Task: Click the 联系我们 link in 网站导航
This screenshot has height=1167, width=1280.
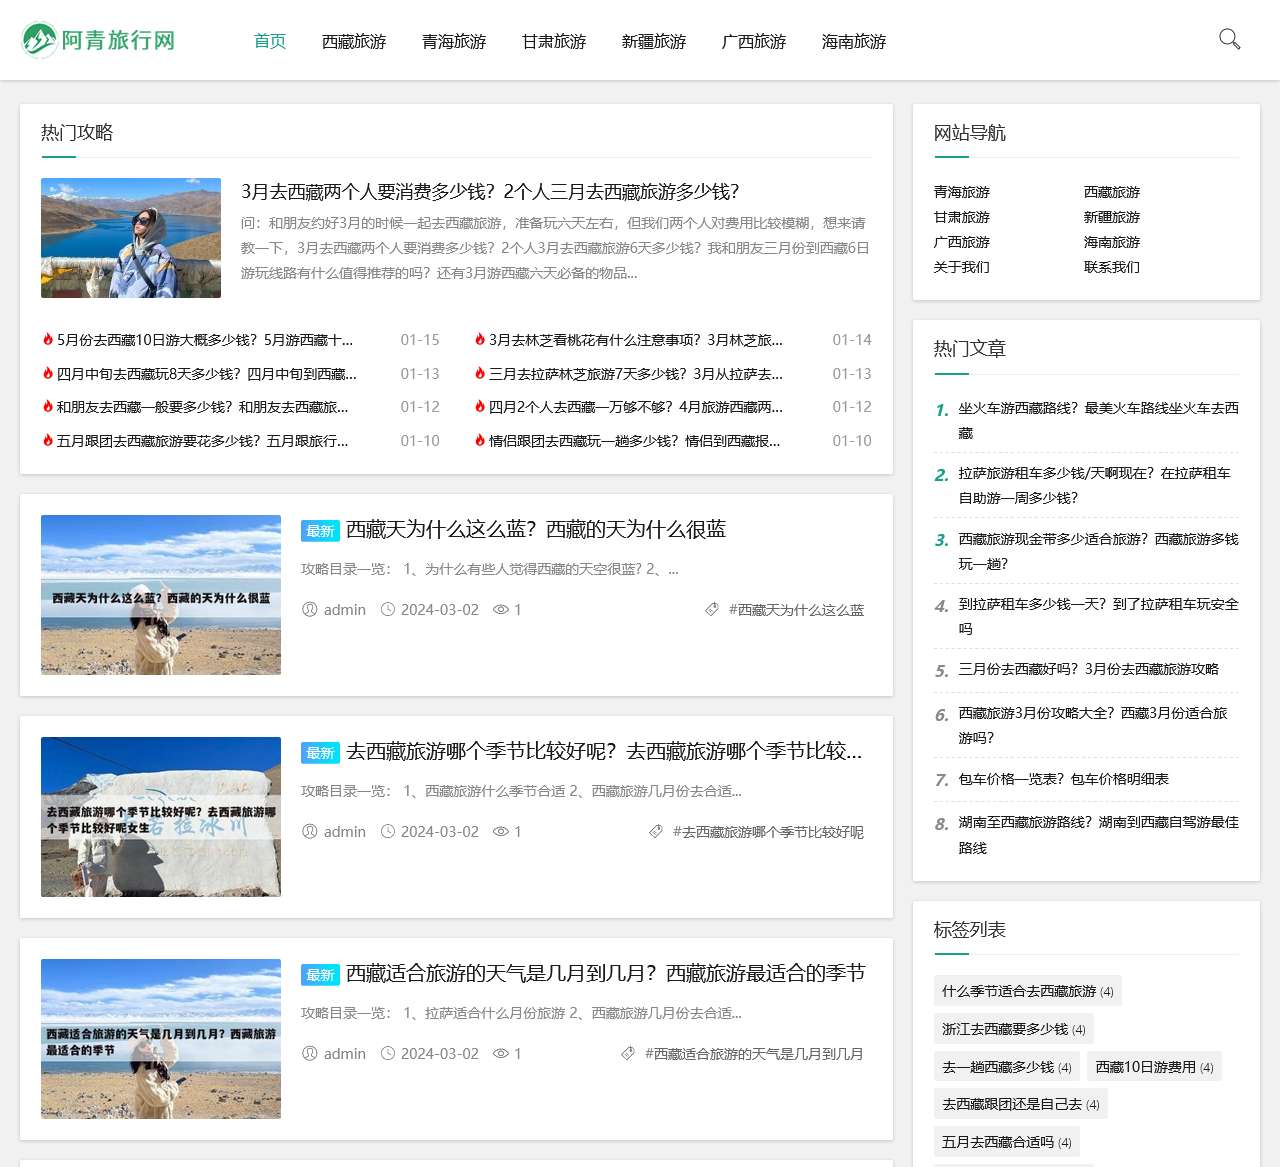Action: pos(1111,267)
